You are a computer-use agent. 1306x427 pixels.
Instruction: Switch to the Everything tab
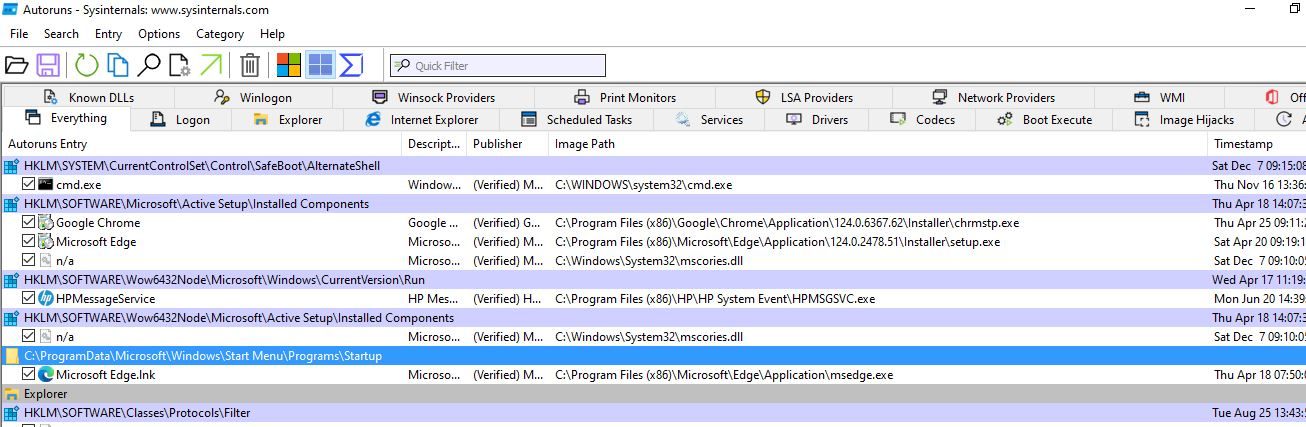coord(67,119)
